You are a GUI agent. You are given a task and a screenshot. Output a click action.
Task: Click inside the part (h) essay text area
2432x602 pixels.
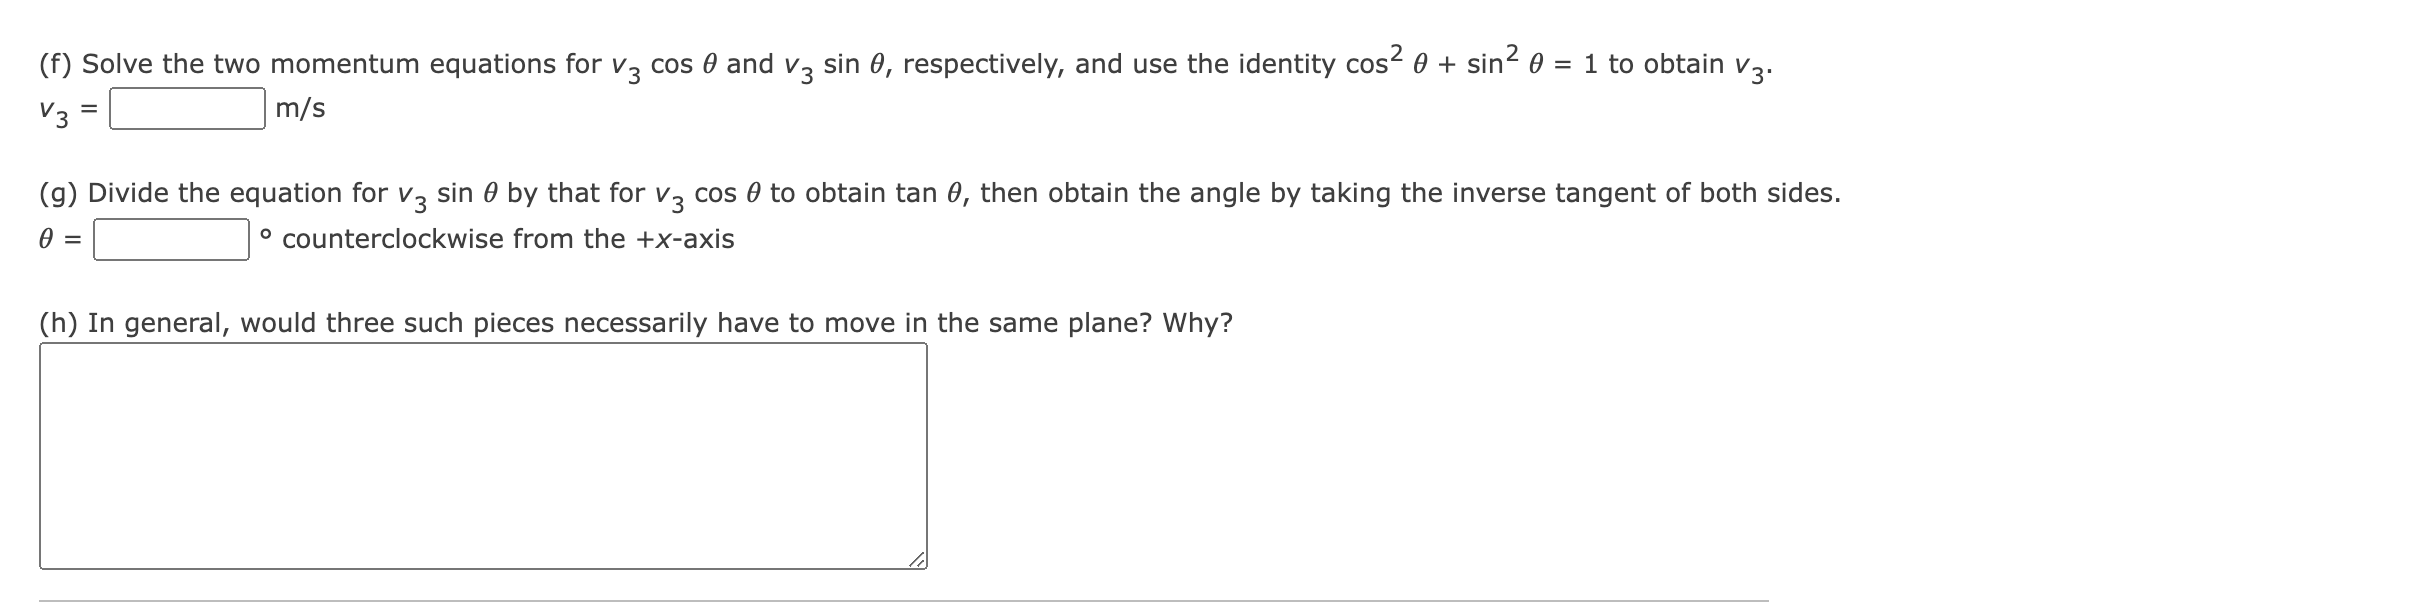point(483,457)
